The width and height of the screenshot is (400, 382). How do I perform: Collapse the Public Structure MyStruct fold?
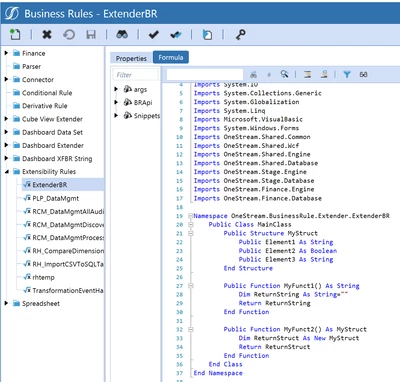pyautogui.click(x=191, y=233)
